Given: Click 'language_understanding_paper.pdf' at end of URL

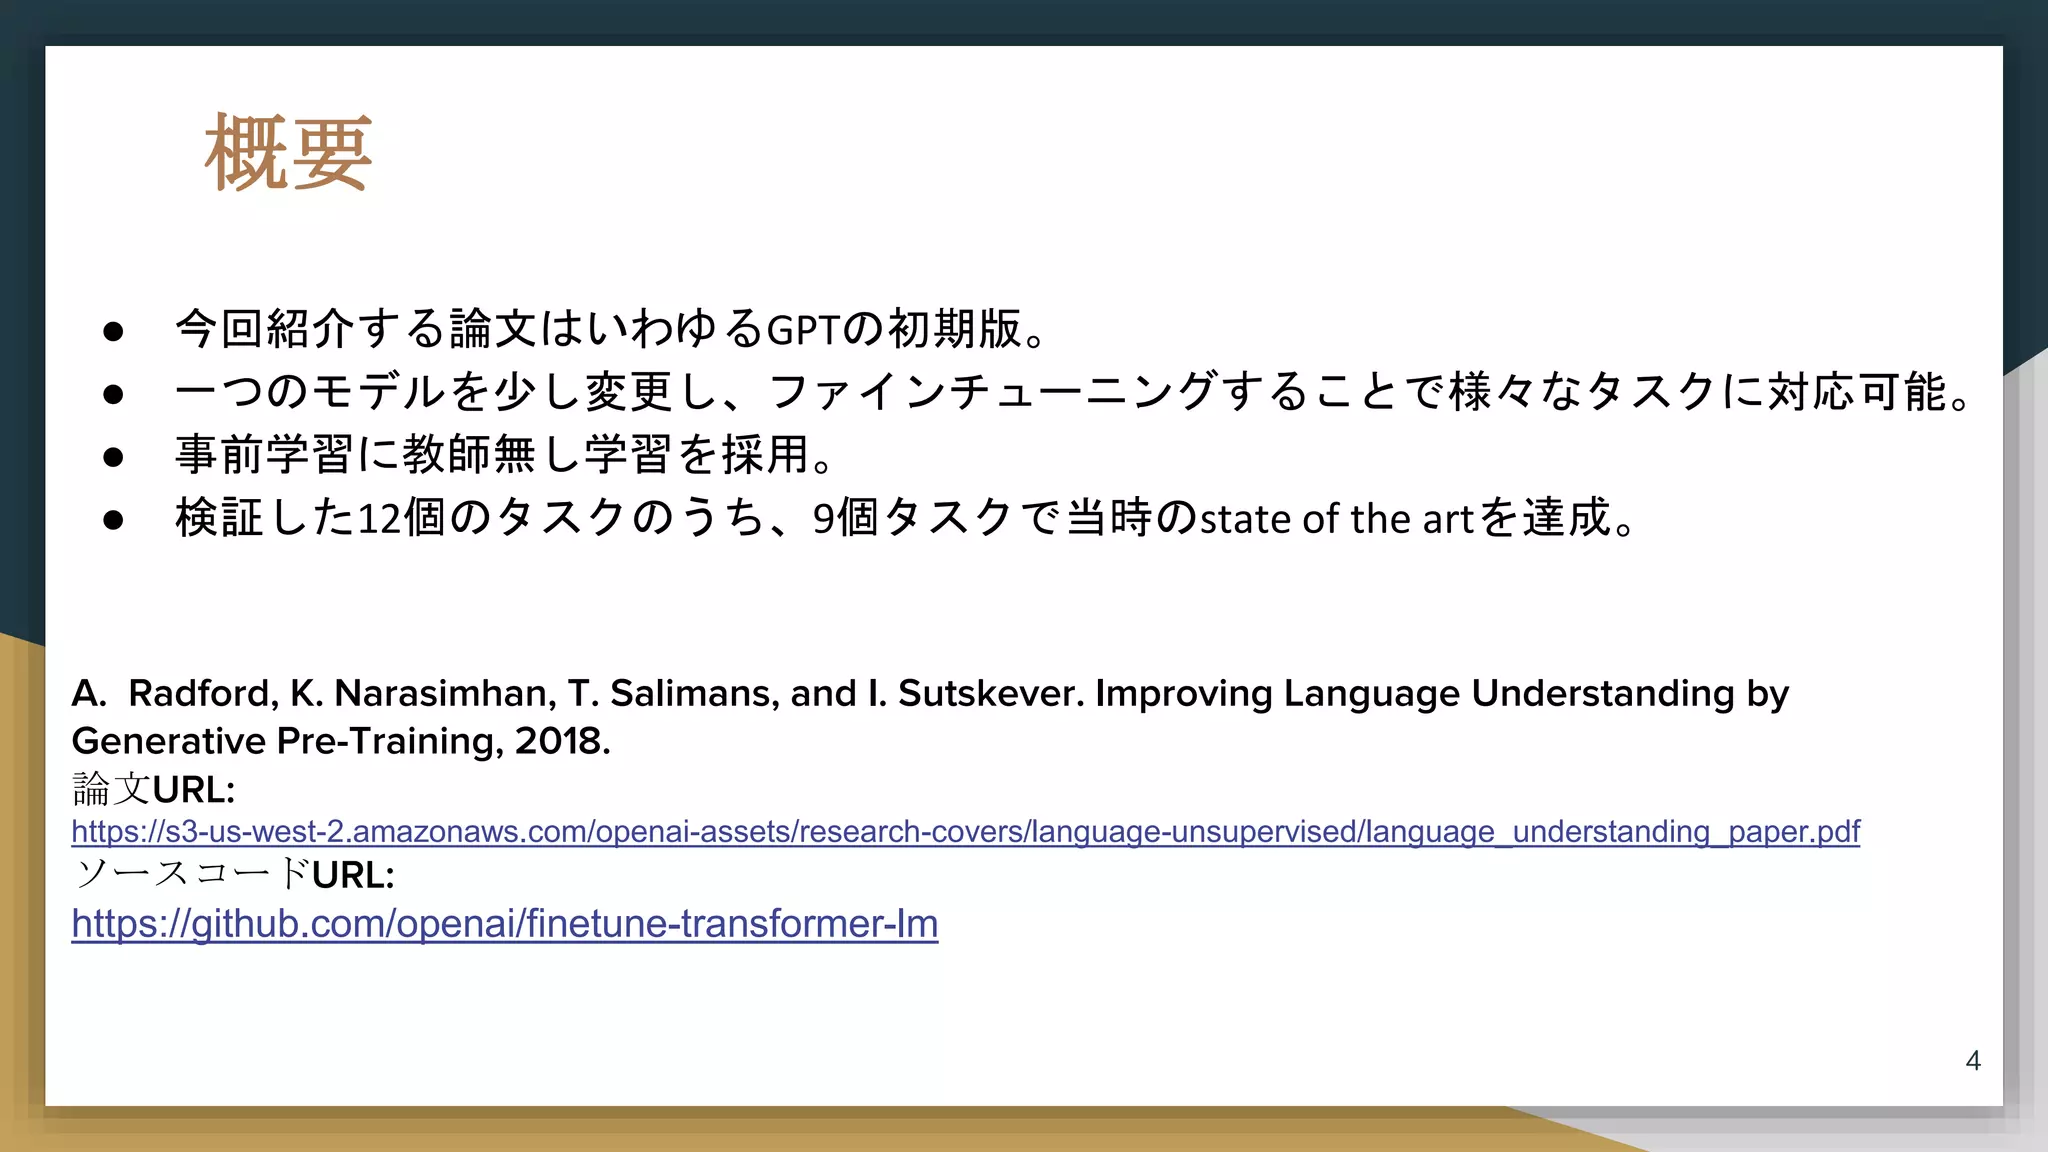Looking at the screenshot, I should [1612, 832].
